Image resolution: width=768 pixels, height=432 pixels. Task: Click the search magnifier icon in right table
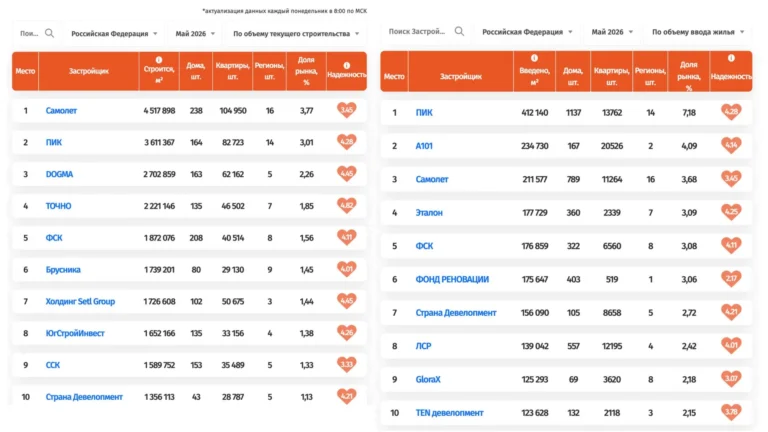pyautogui.click(x=459, y=31)
